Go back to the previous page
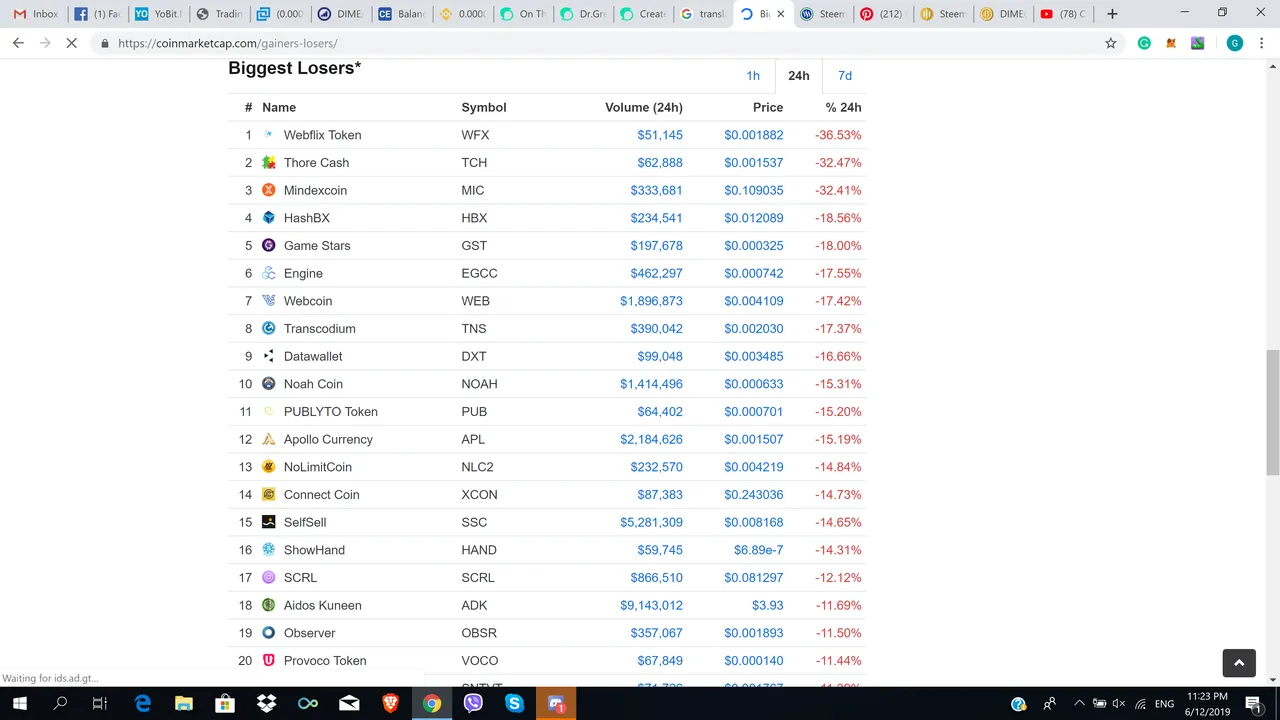 18,43
